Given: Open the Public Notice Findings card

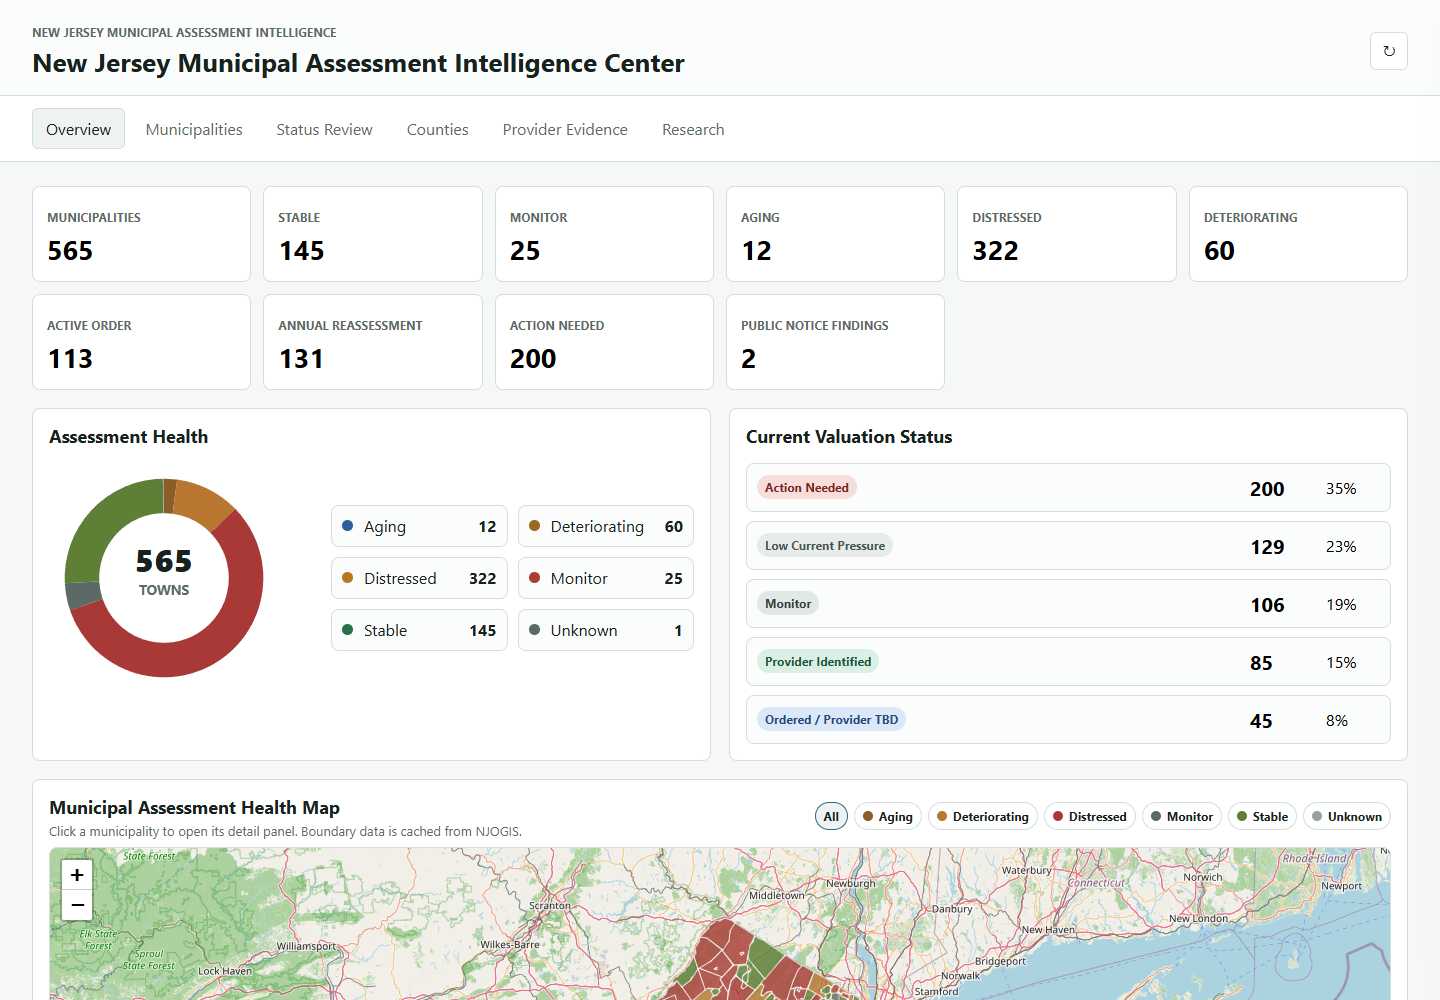Looking at the screenshot, I should (x=835, y=342).
